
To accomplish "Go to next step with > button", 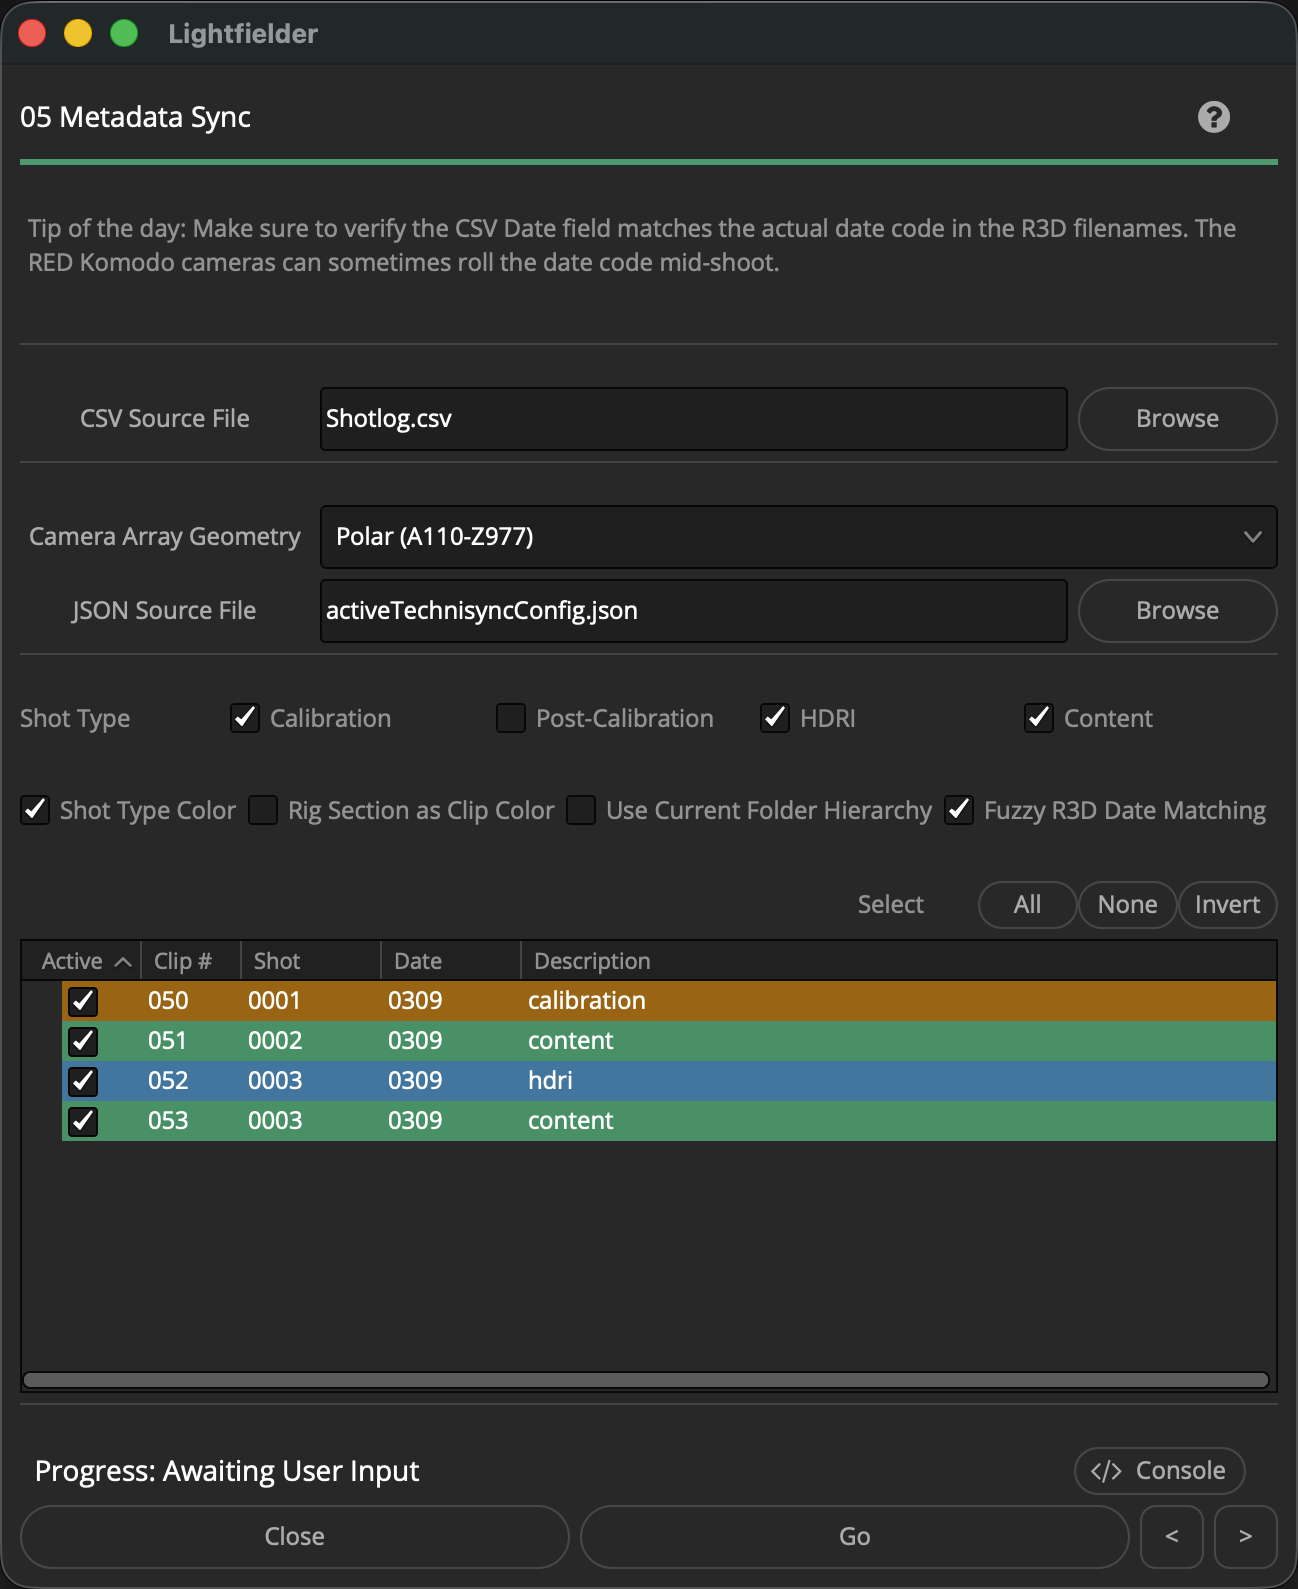I will point(1245,1537).
